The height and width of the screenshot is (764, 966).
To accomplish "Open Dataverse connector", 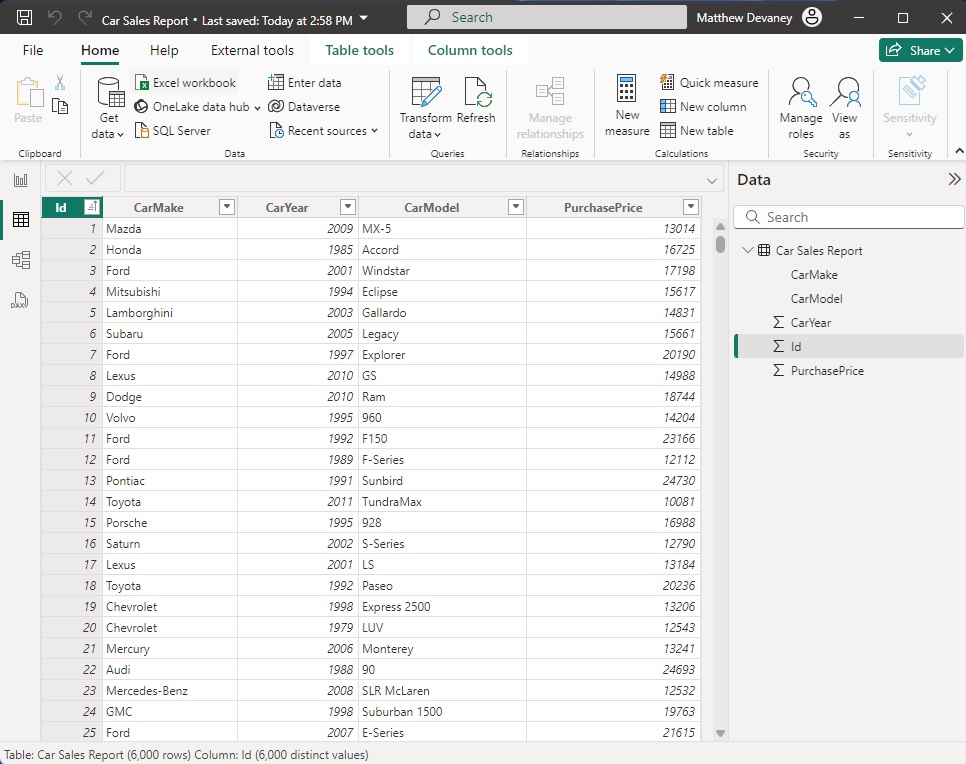I will (x=304, y=107).
